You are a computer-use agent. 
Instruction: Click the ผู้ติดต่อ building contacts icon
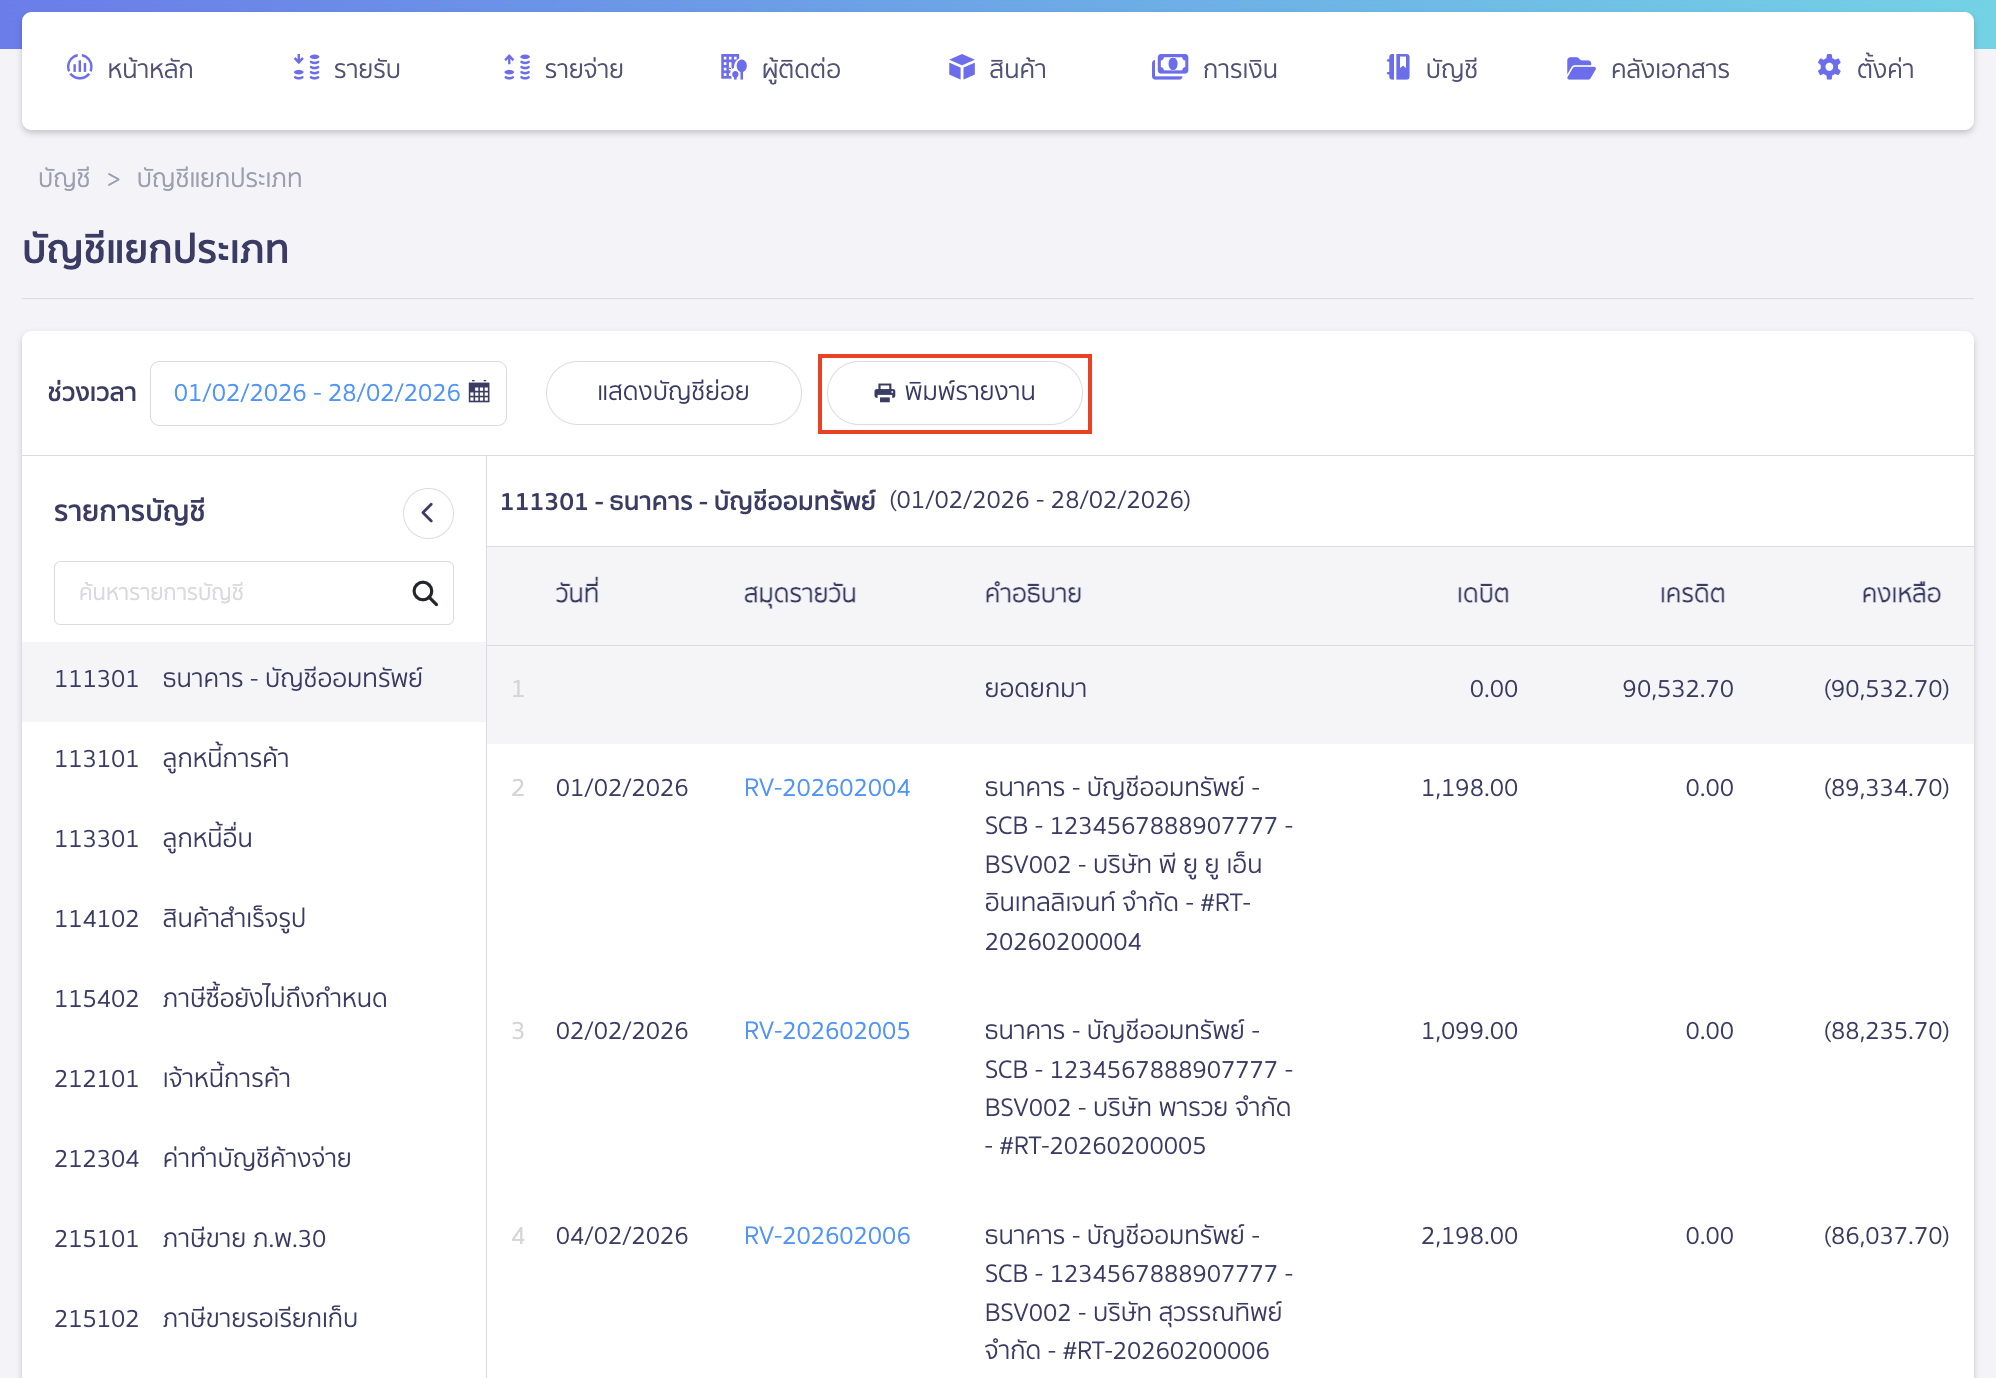[733, 67]
